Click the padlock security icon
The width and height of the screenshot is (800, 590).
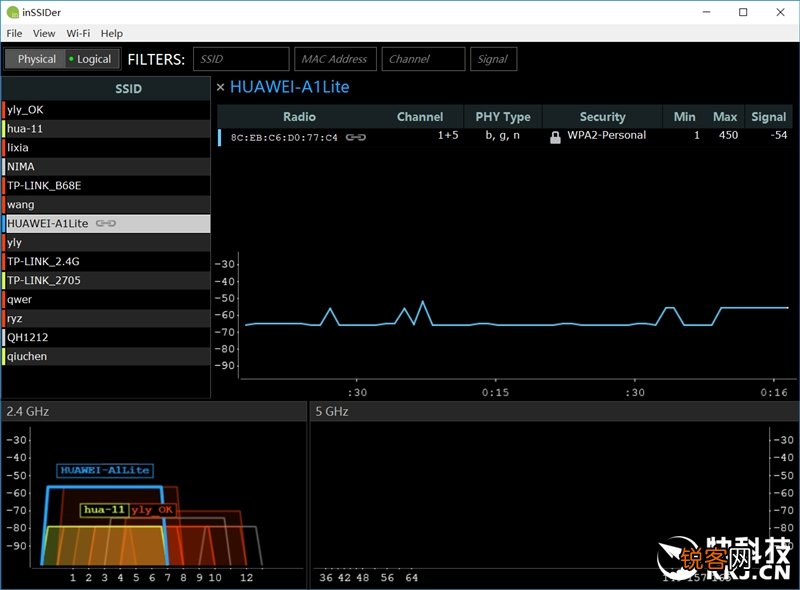(555, 137)
